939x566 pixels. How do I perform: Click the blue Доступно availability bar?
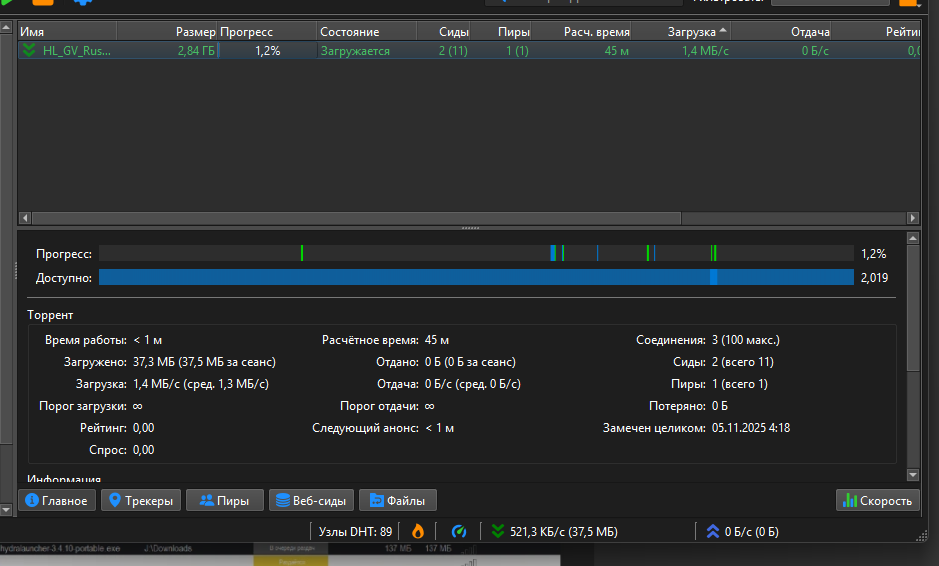475,277
